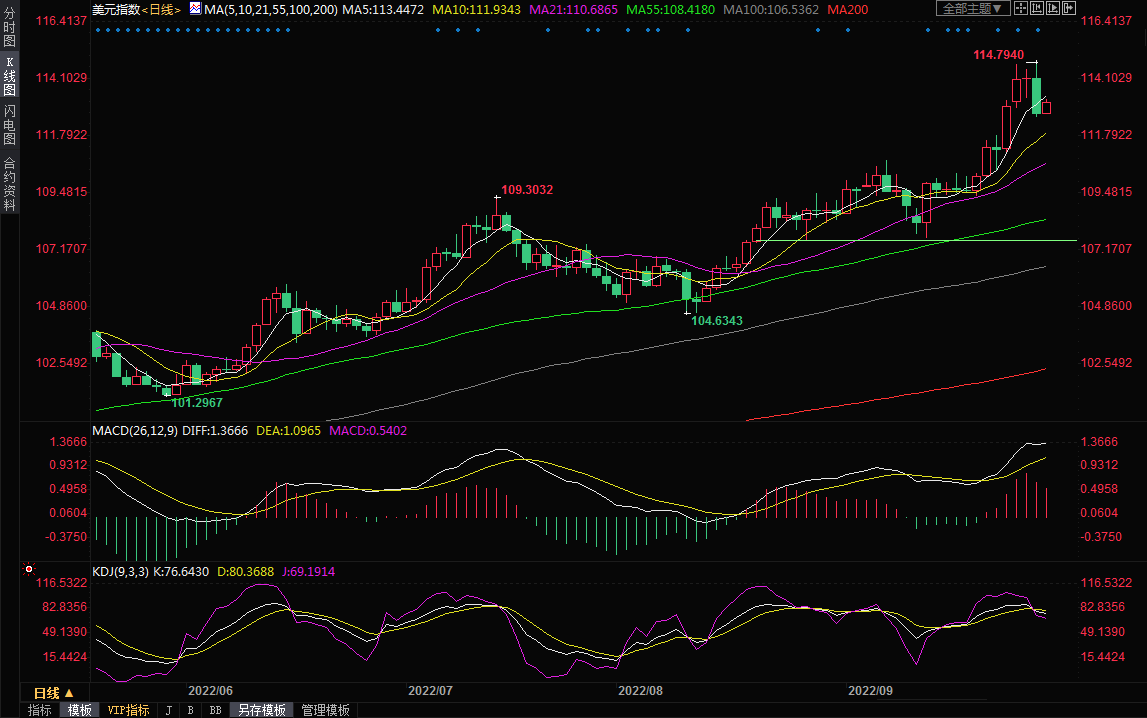Screen dimensions: 1147x718
Task: Click the 另存模板 button
Action: coord(262,710)
